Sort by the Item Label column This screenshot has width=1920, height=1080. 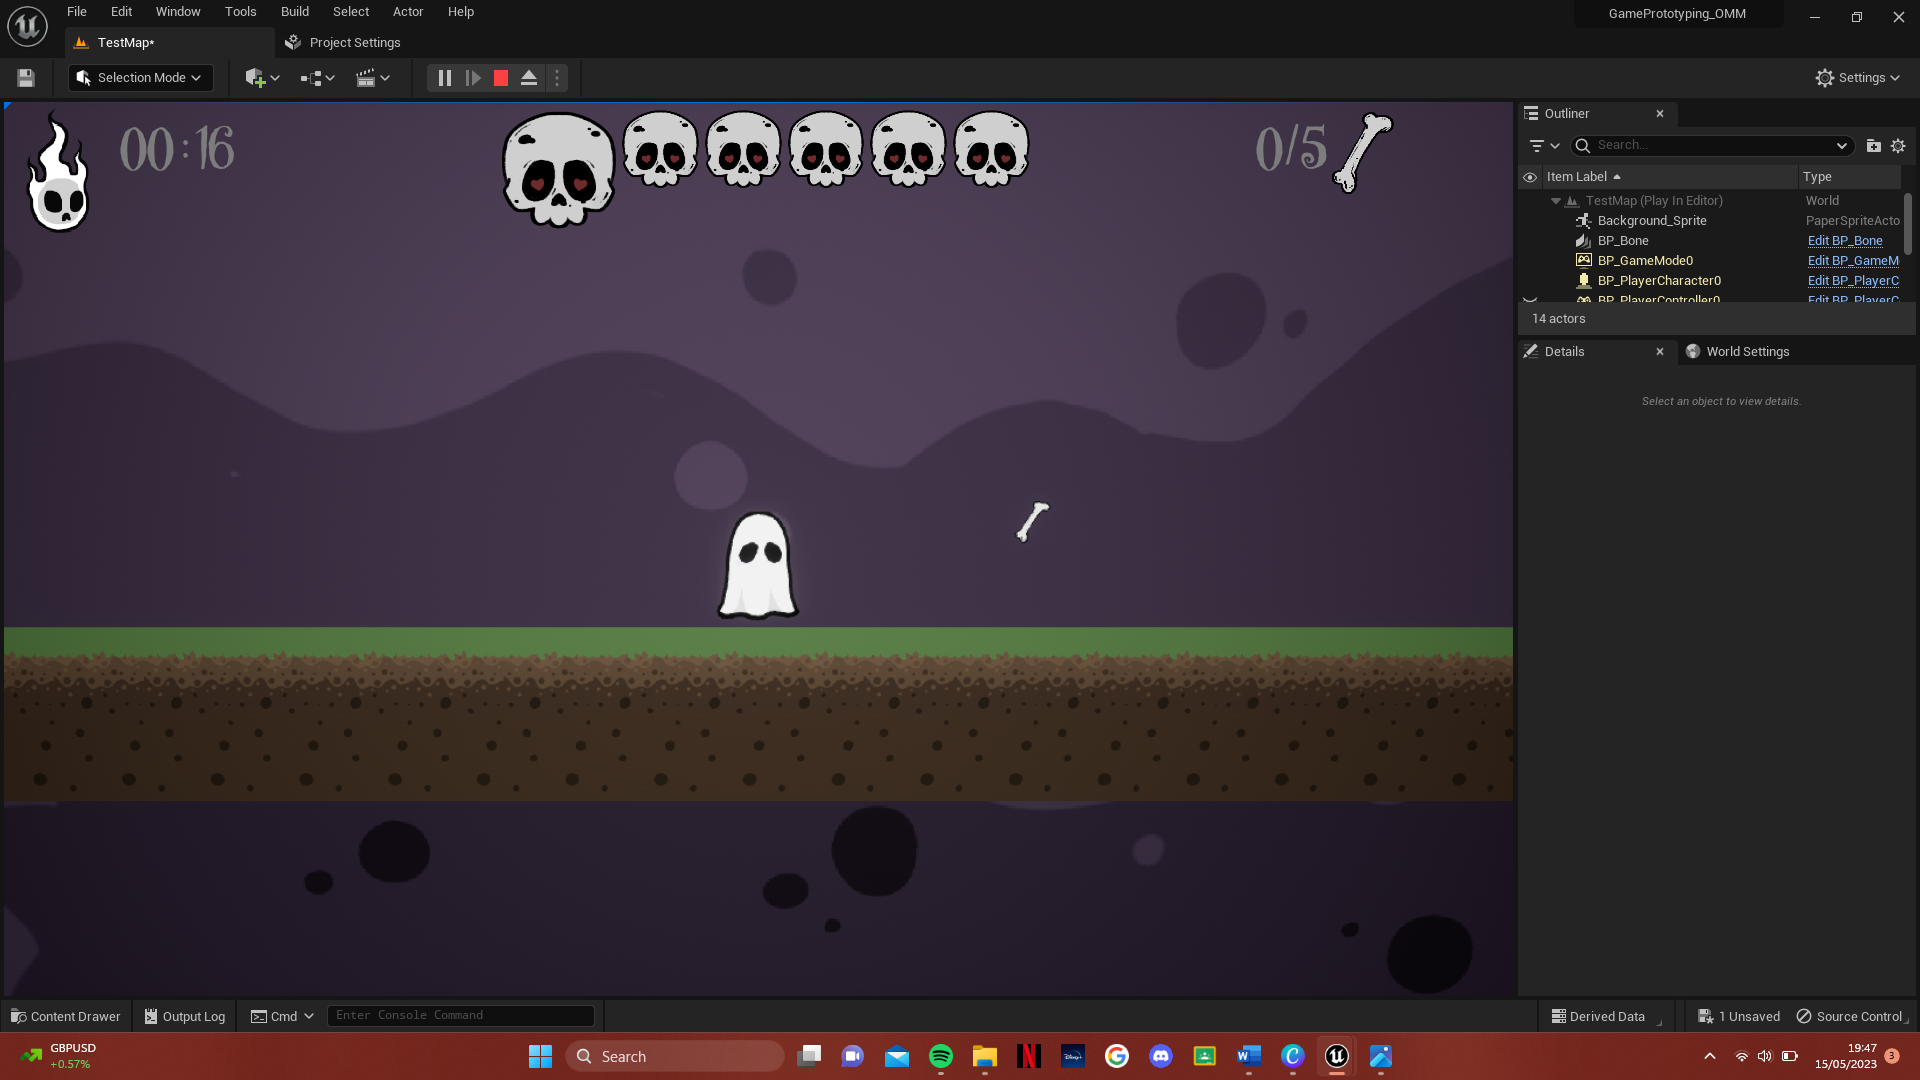[x=1670, y=177]
